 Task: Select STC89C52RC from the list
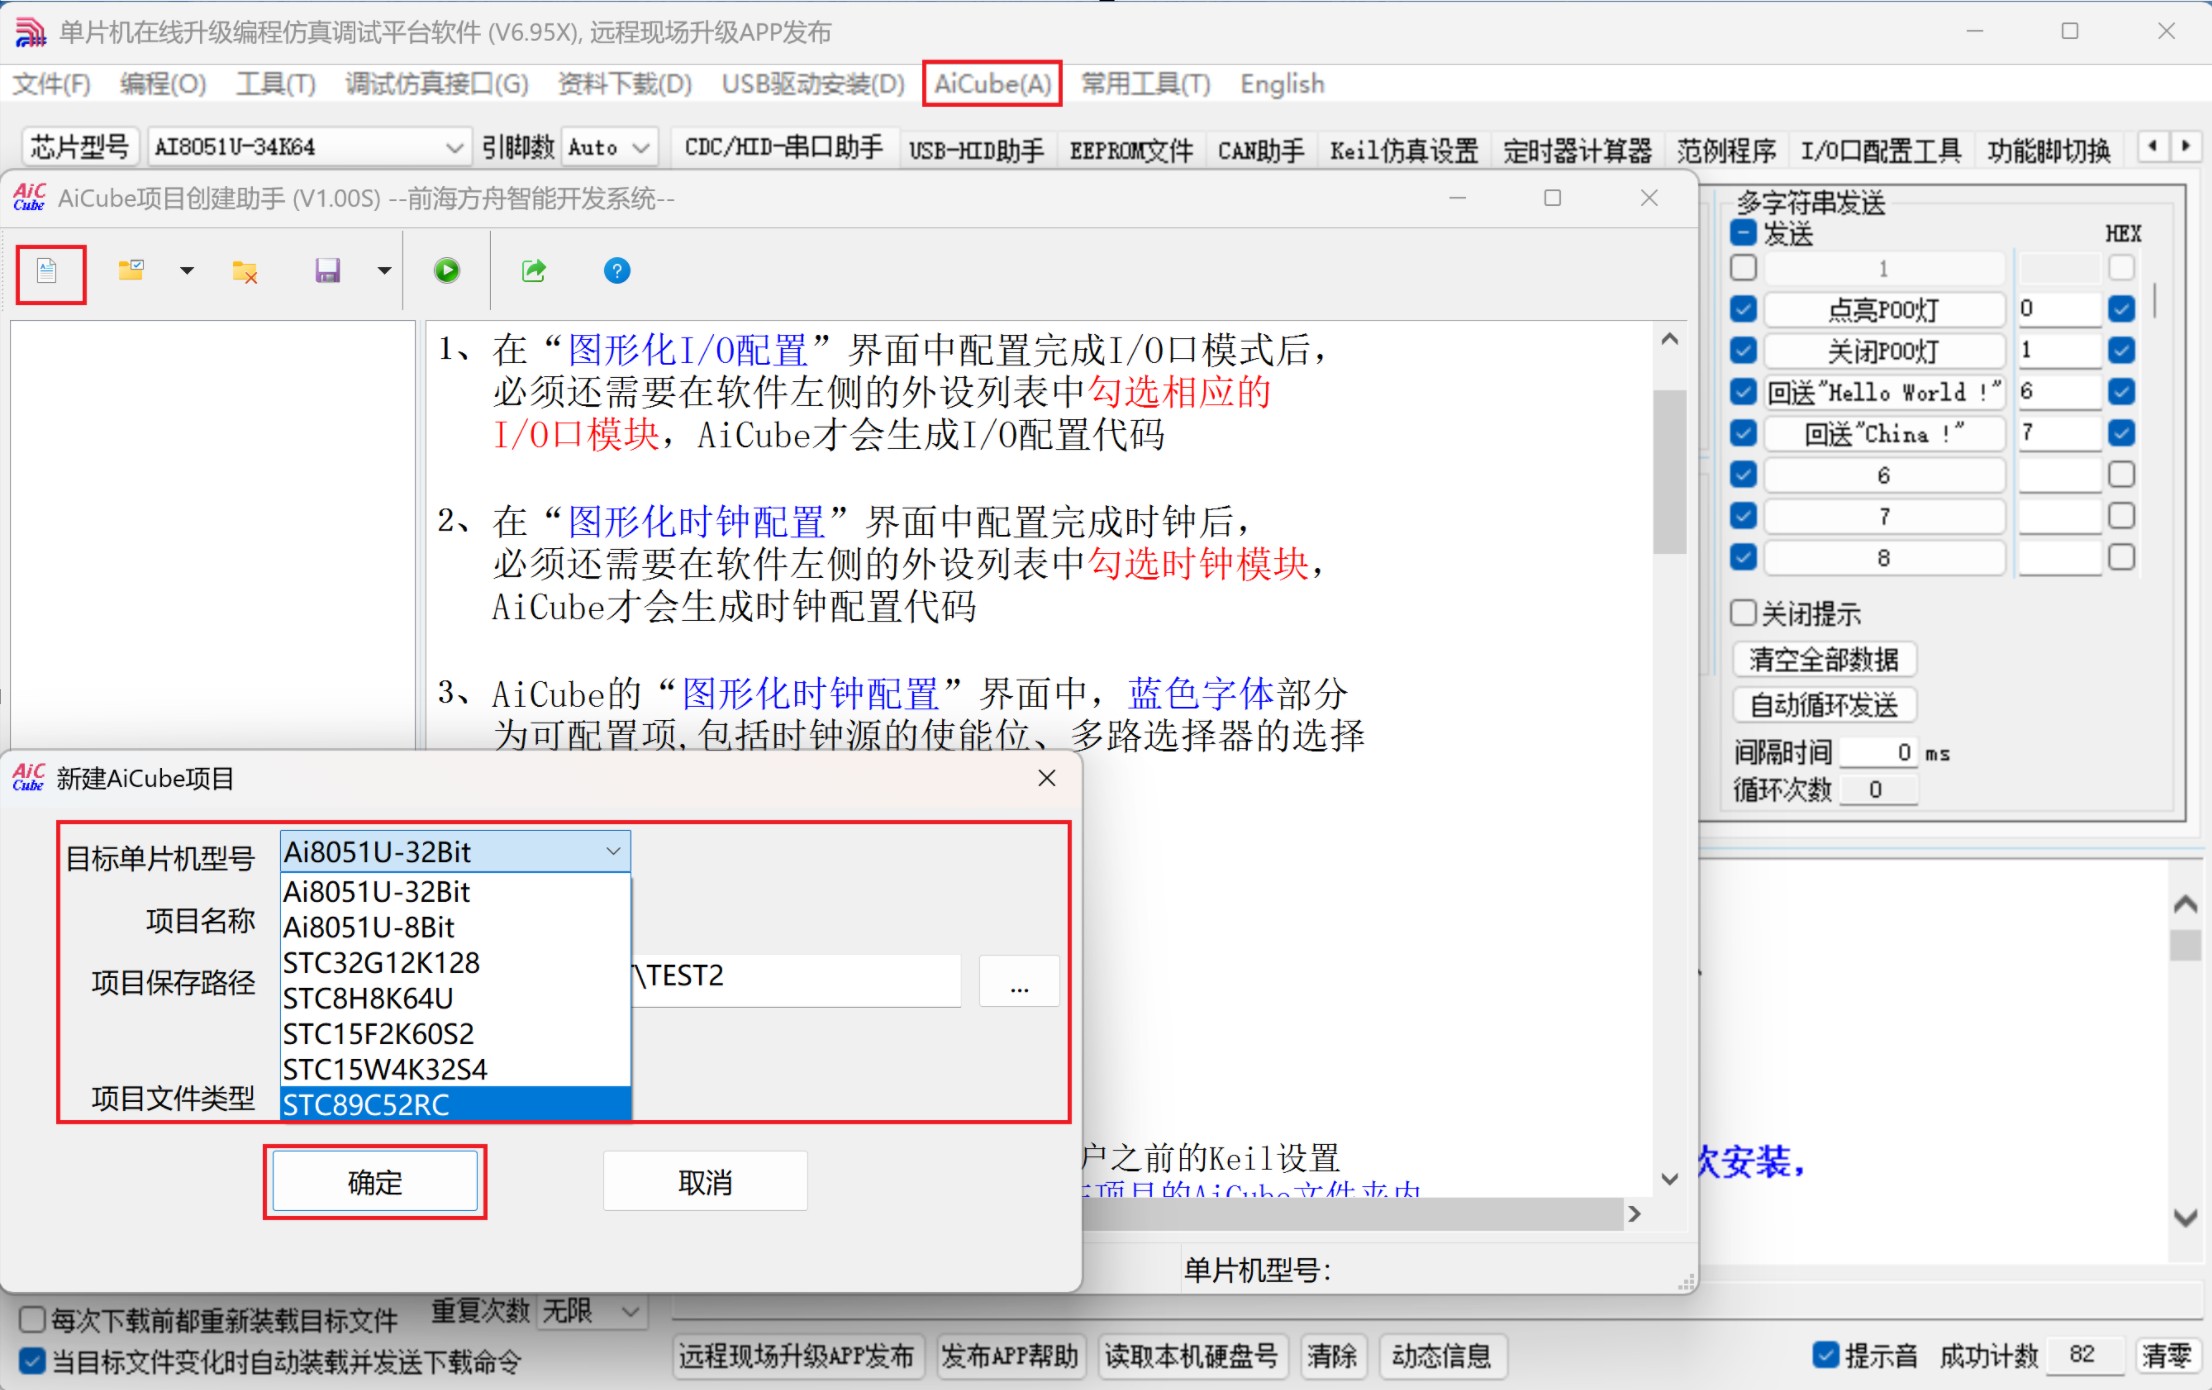tap(456, 1105)
